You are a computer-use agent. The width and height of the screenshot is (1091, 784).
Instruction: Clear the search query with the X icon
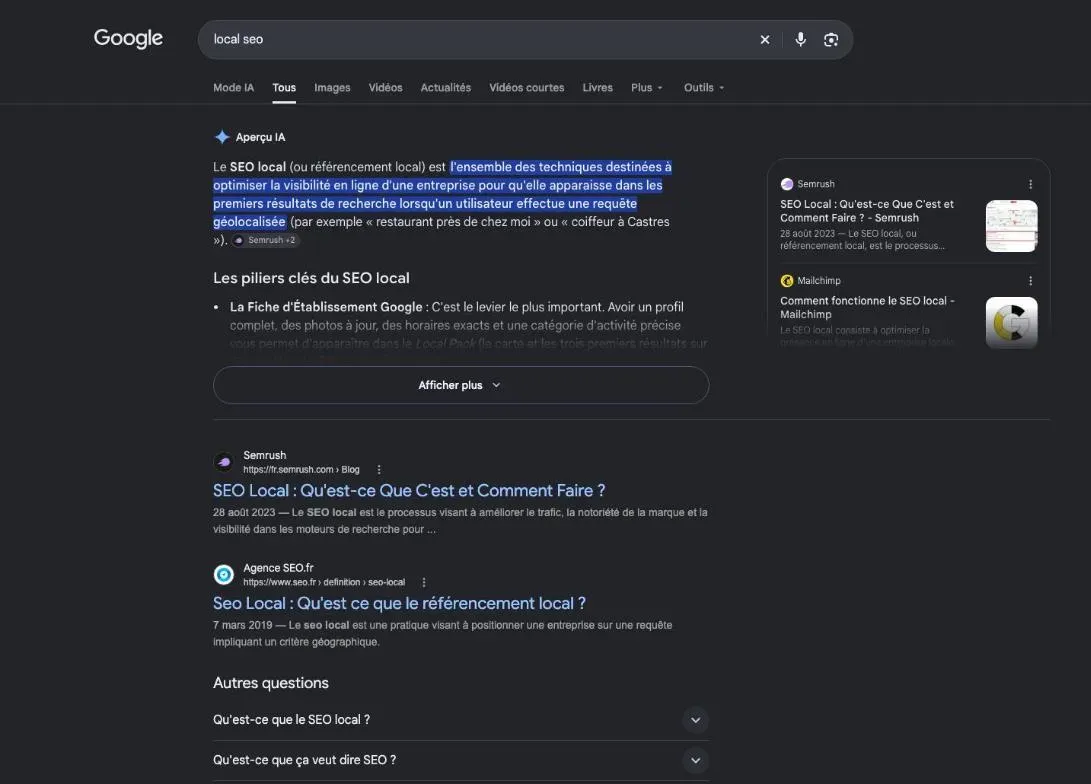click(765, 40)
